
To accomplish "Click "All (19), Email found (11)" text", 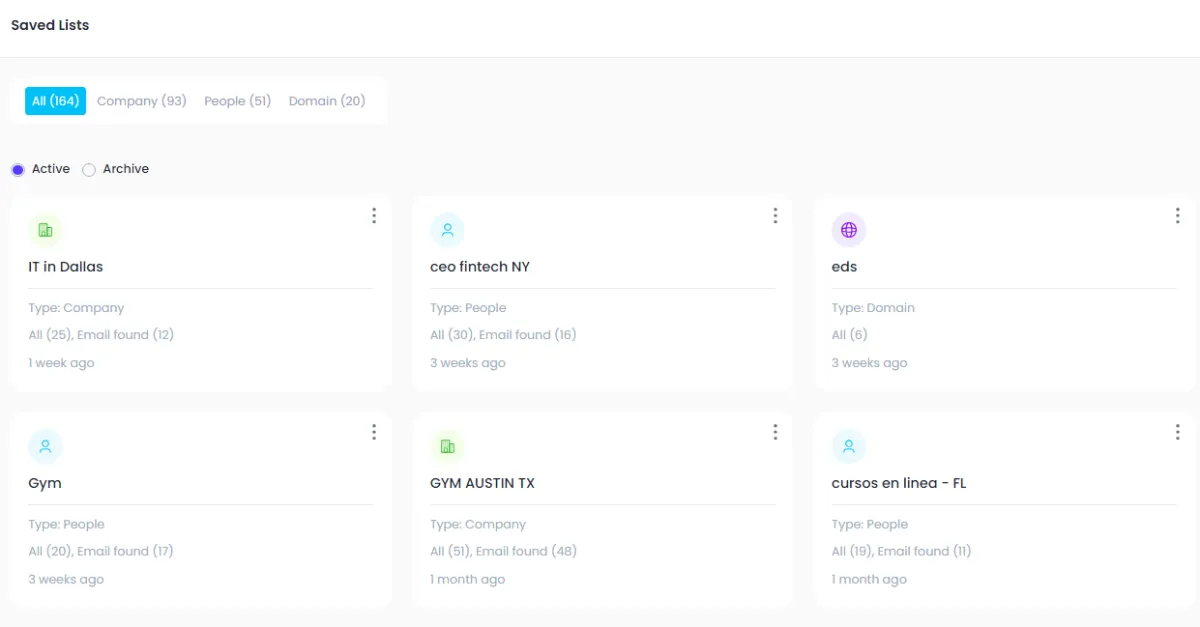I will tap(902, 551).
